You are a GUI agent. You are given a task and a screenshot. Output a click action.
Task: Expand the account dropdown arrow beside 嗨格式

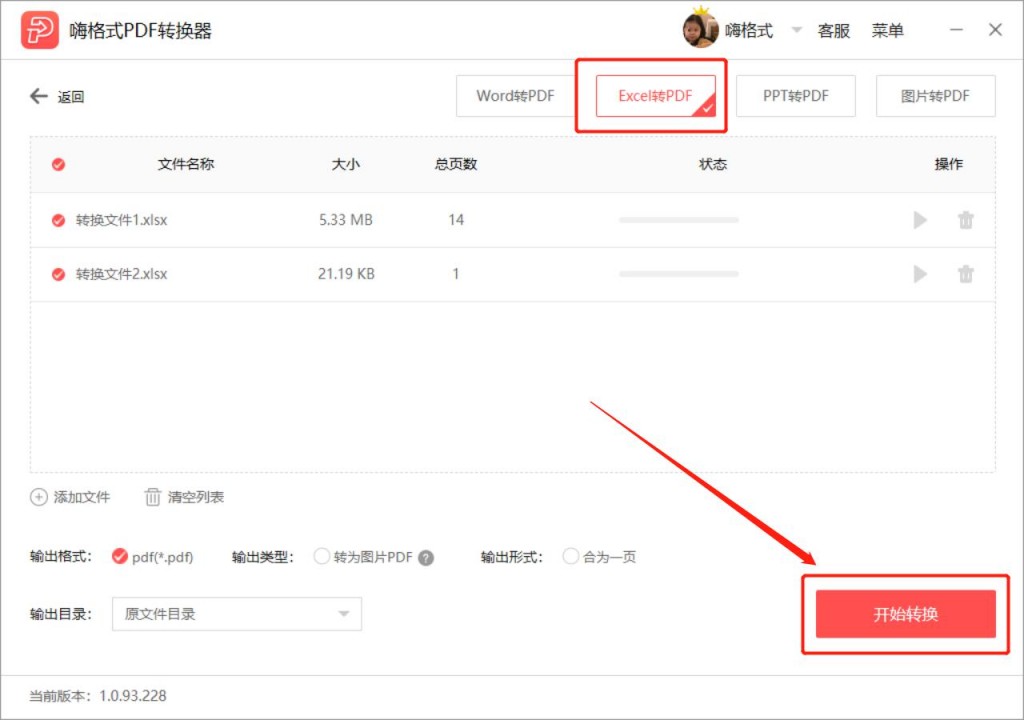click(x=796, y=30)
